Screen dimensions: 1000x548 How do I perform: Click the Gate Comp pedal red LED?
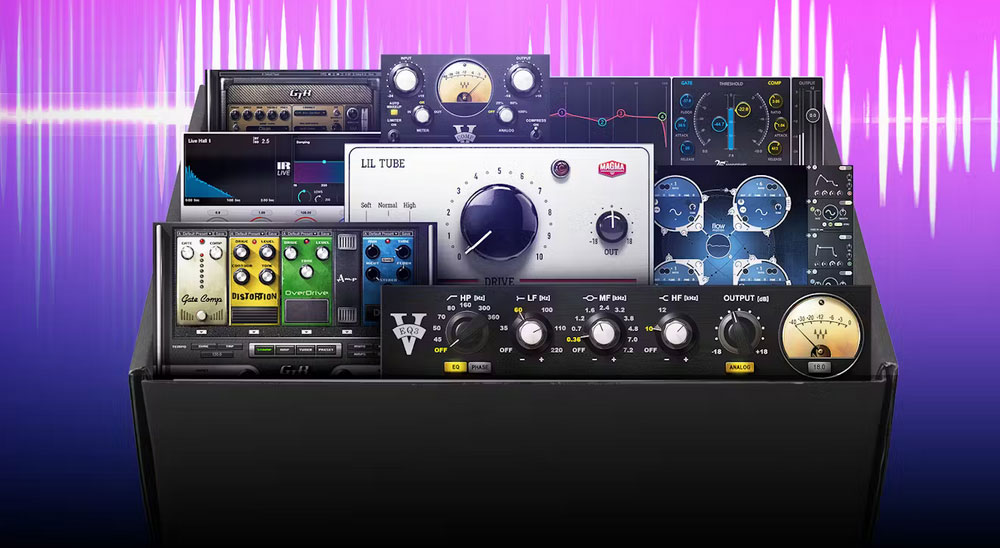tap(202, 243)
